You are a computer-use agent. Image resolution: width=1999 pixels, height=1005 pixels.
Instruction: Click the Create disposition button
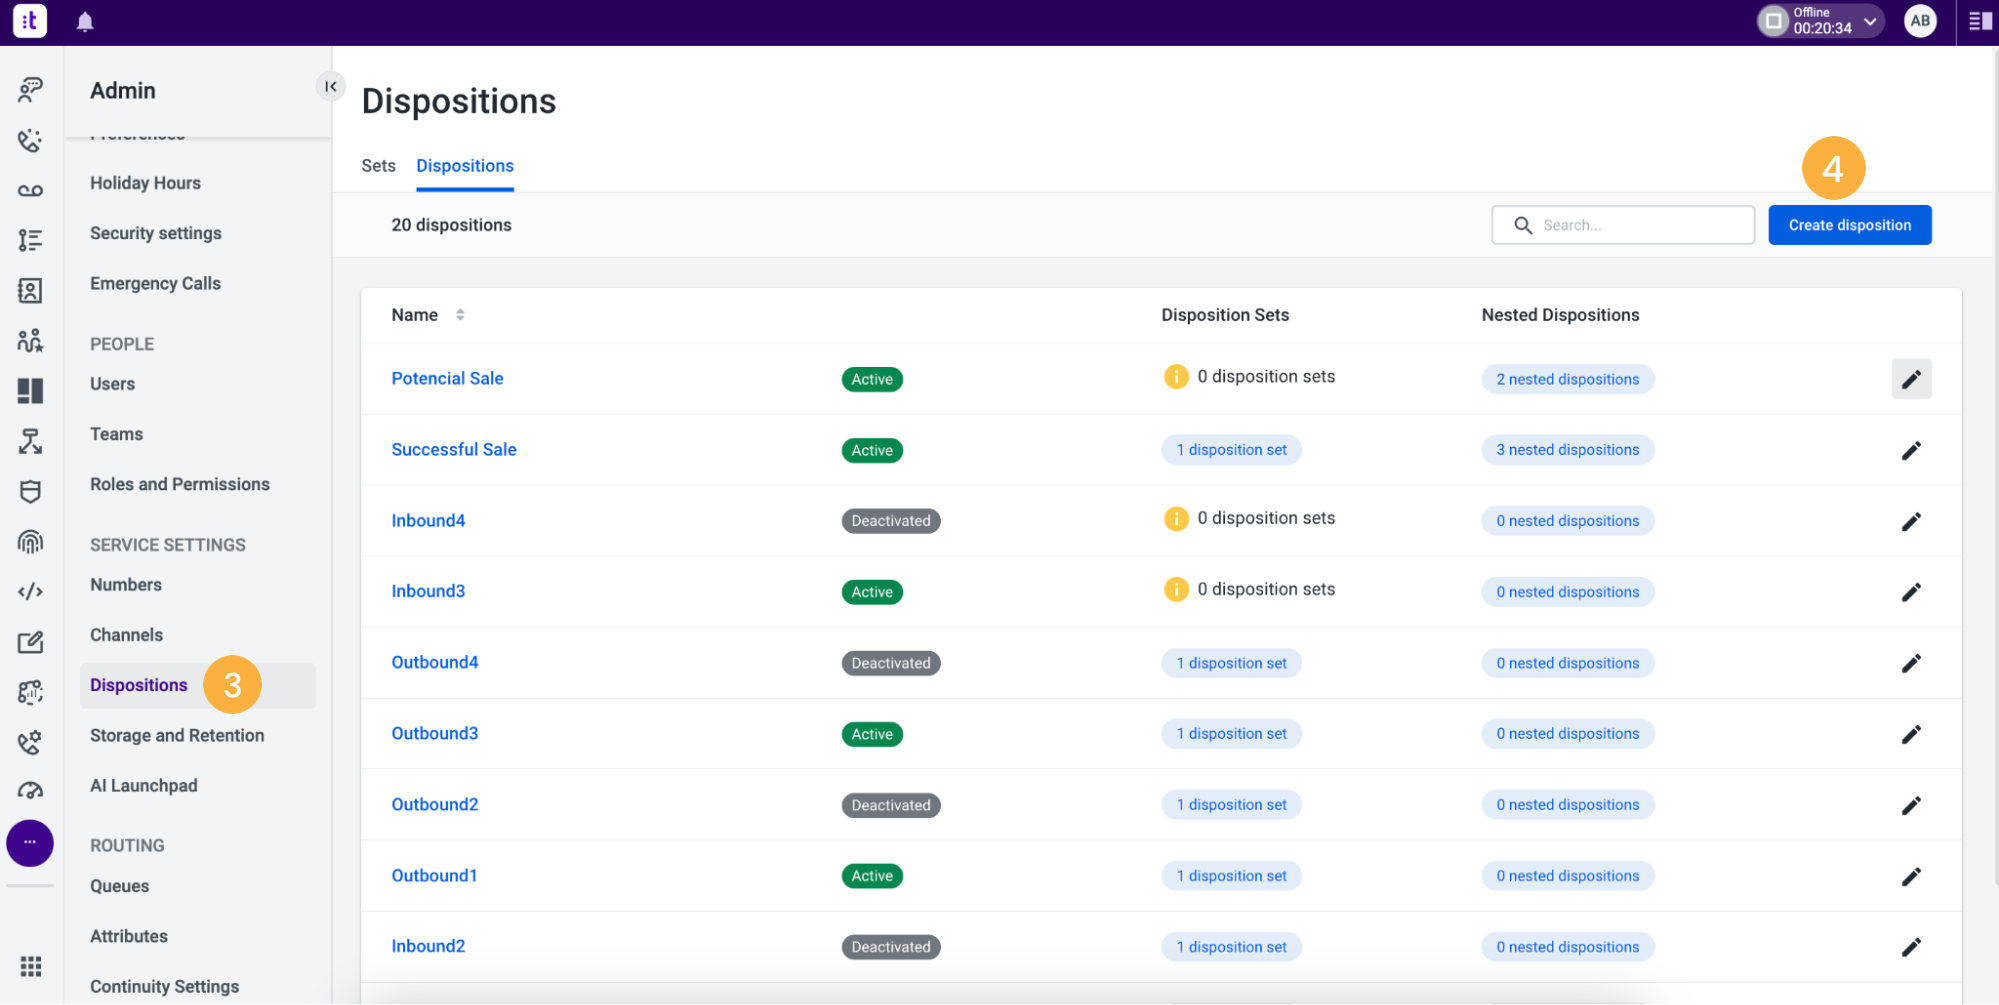pos(1850,225)
